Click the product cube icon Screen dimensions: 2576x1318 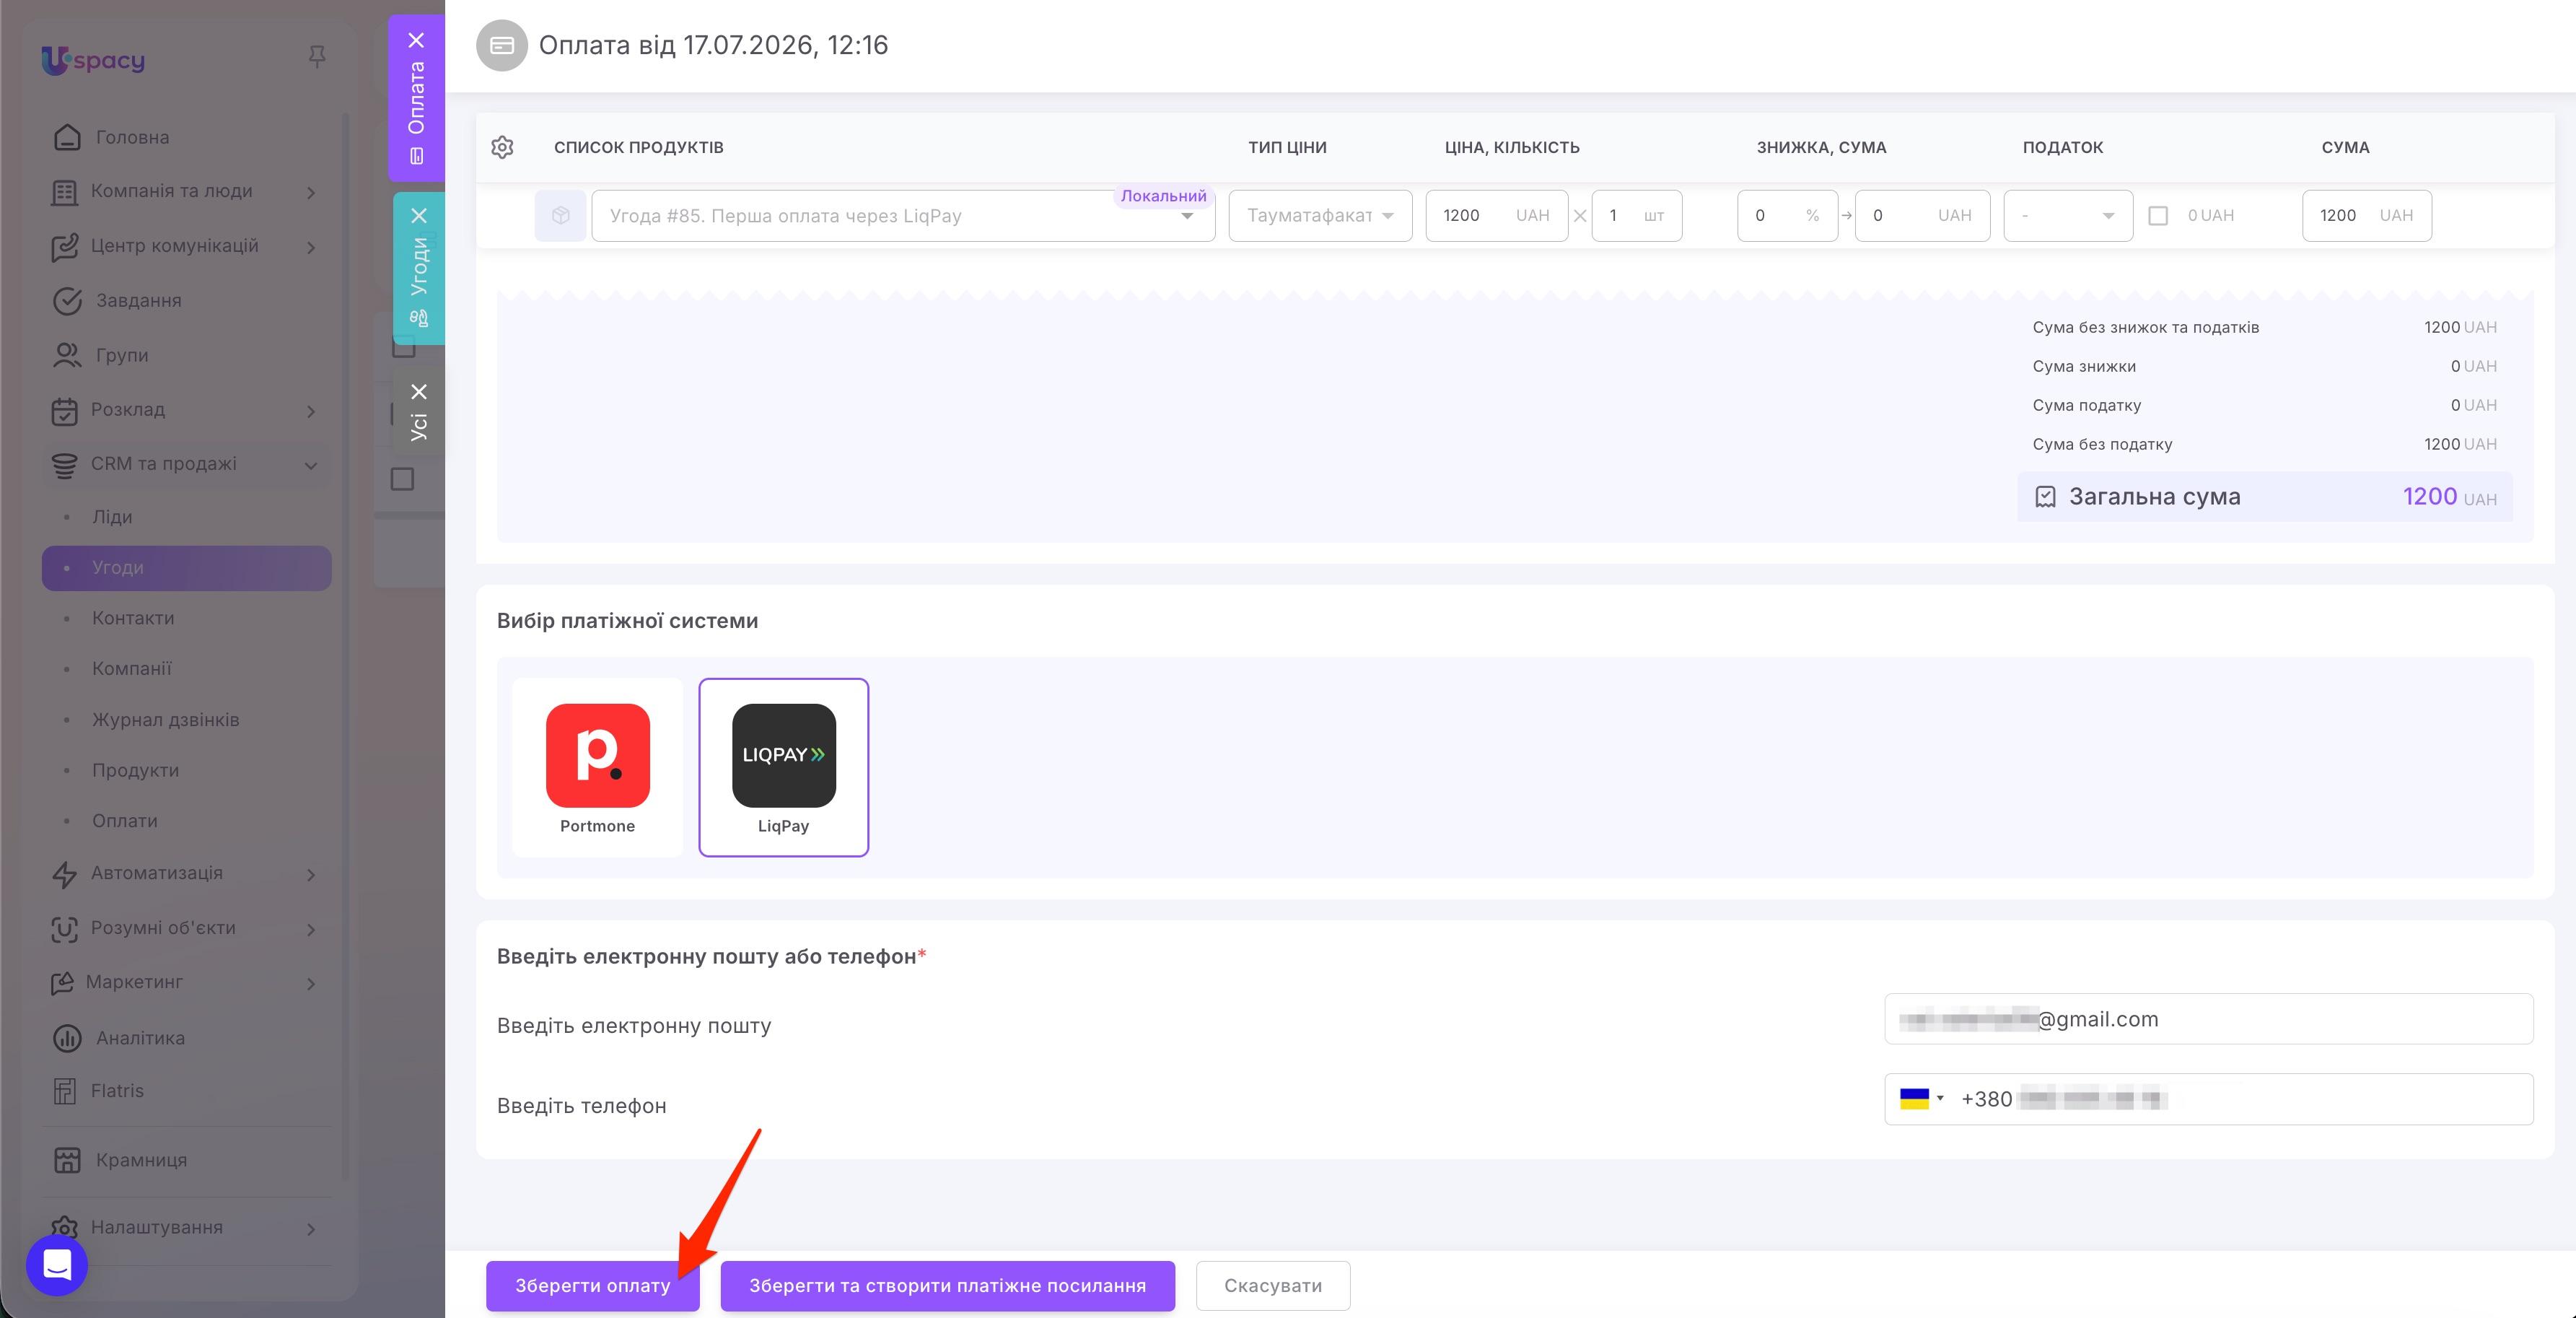pyautogui.click(x=560, y=215)
